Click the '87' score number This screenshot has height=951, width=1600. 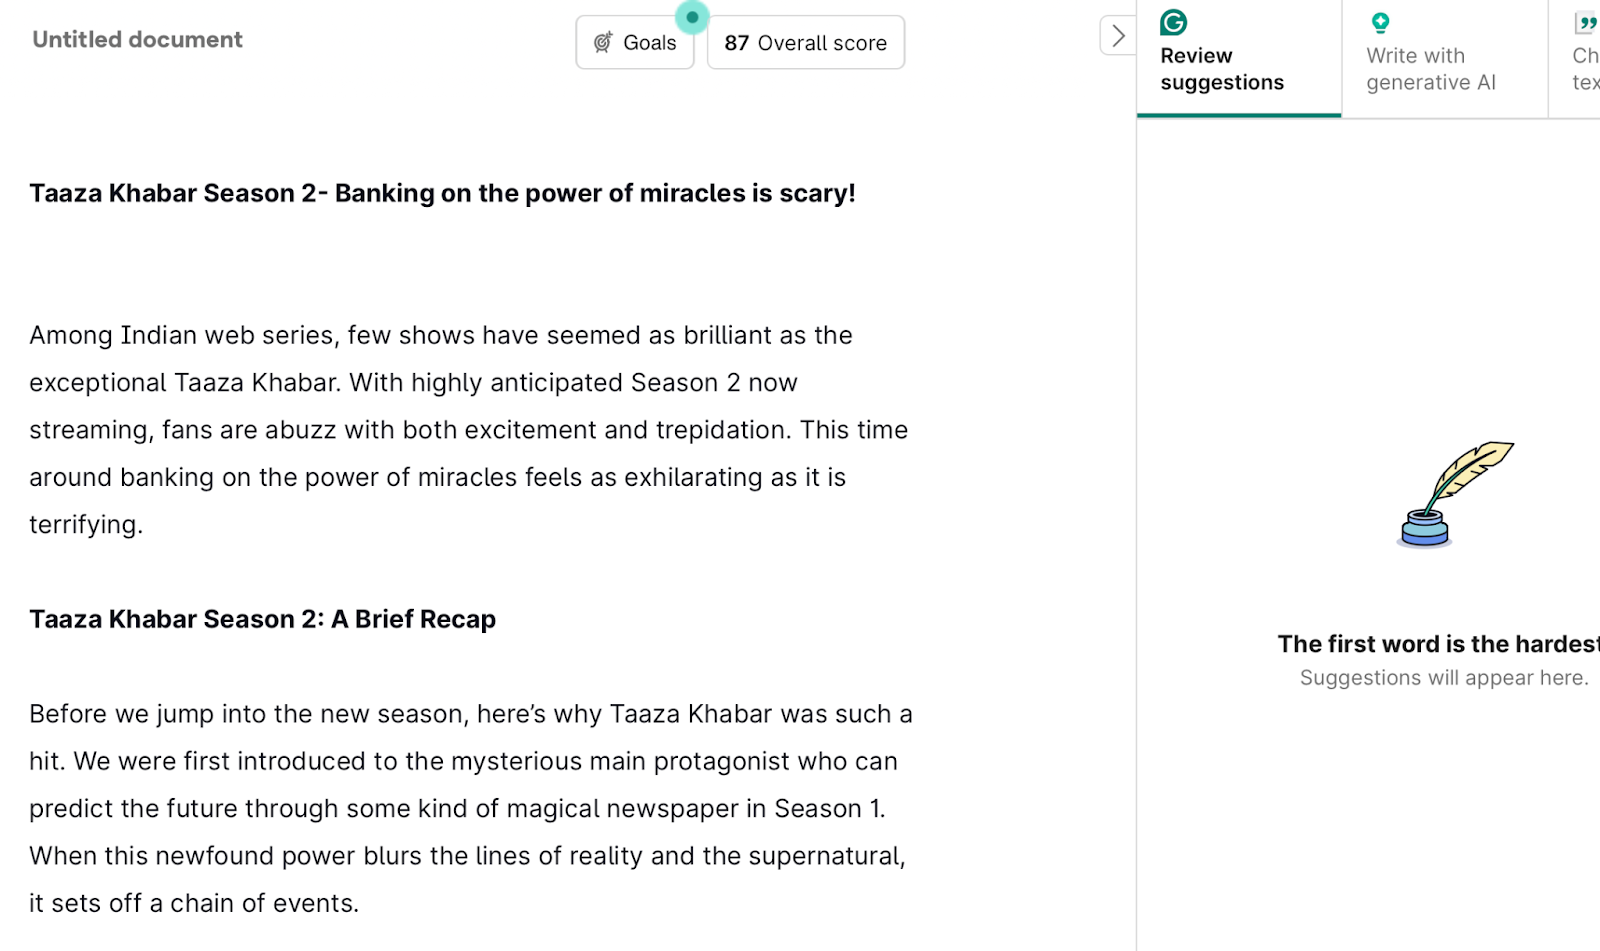tap(737, 43)
